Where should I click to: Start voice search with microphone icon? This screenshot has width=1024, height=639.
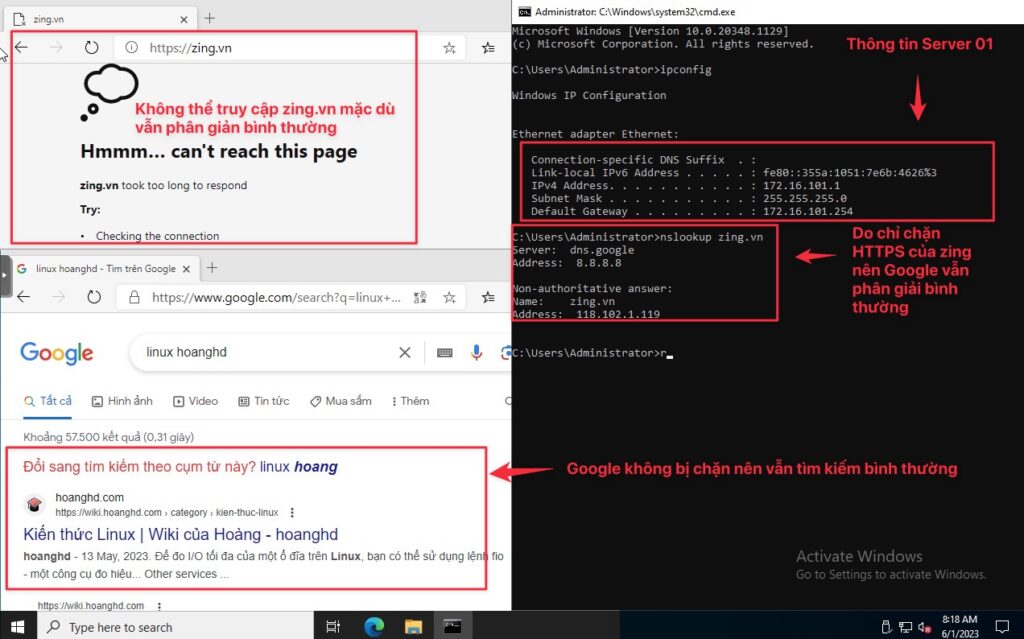(477, 353)
